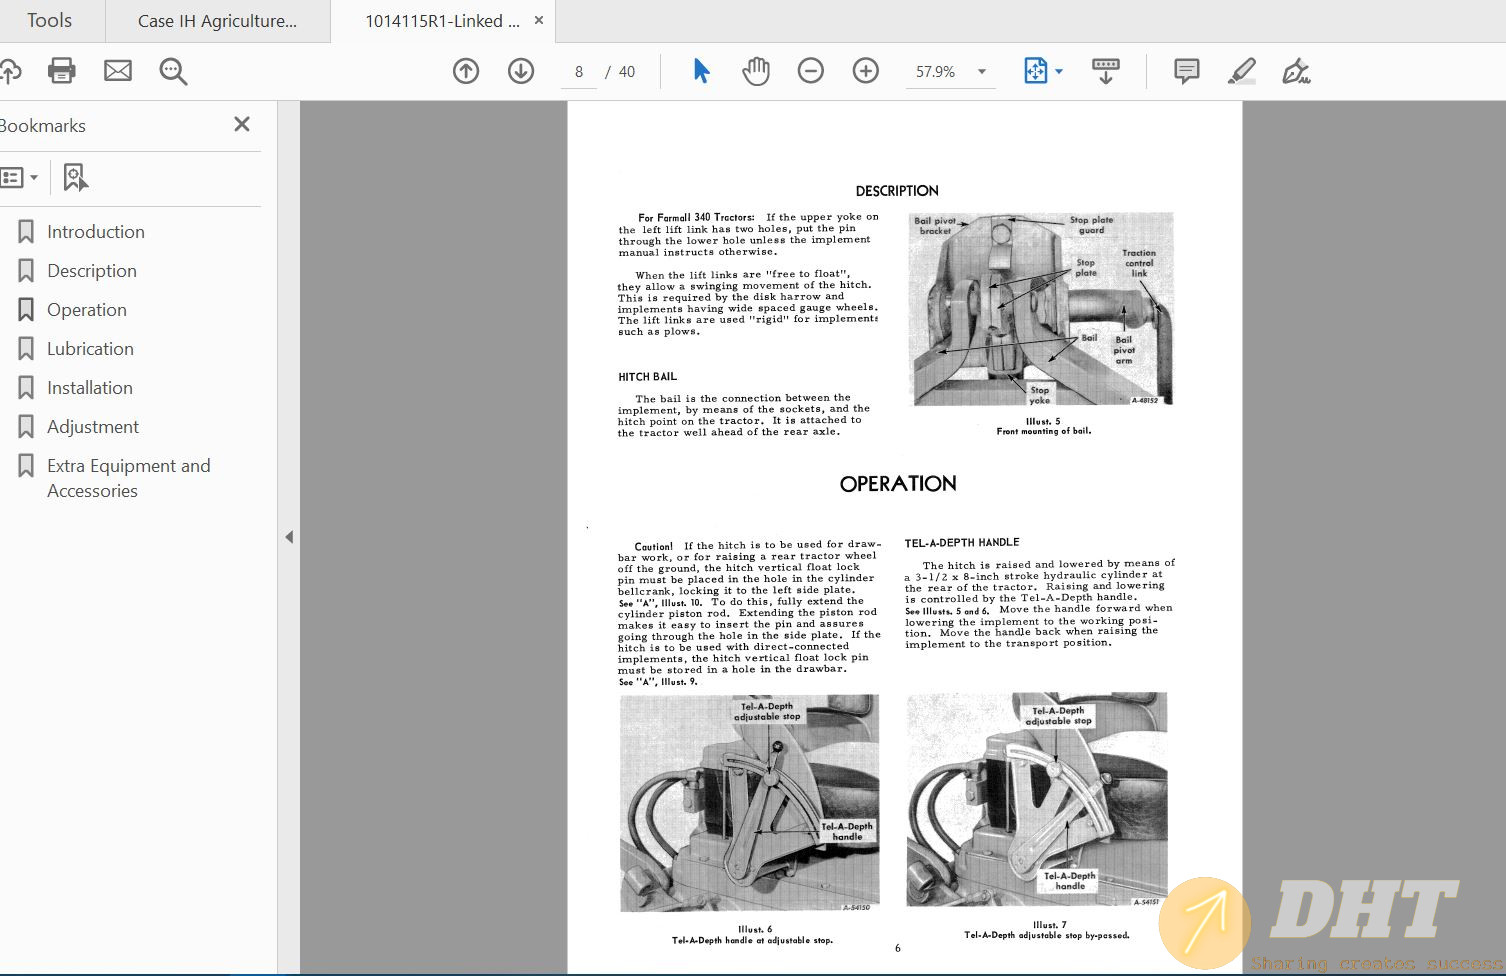
Task: Zoom in with the plus button
Action: pyautogui.click(x=866, y=71)
